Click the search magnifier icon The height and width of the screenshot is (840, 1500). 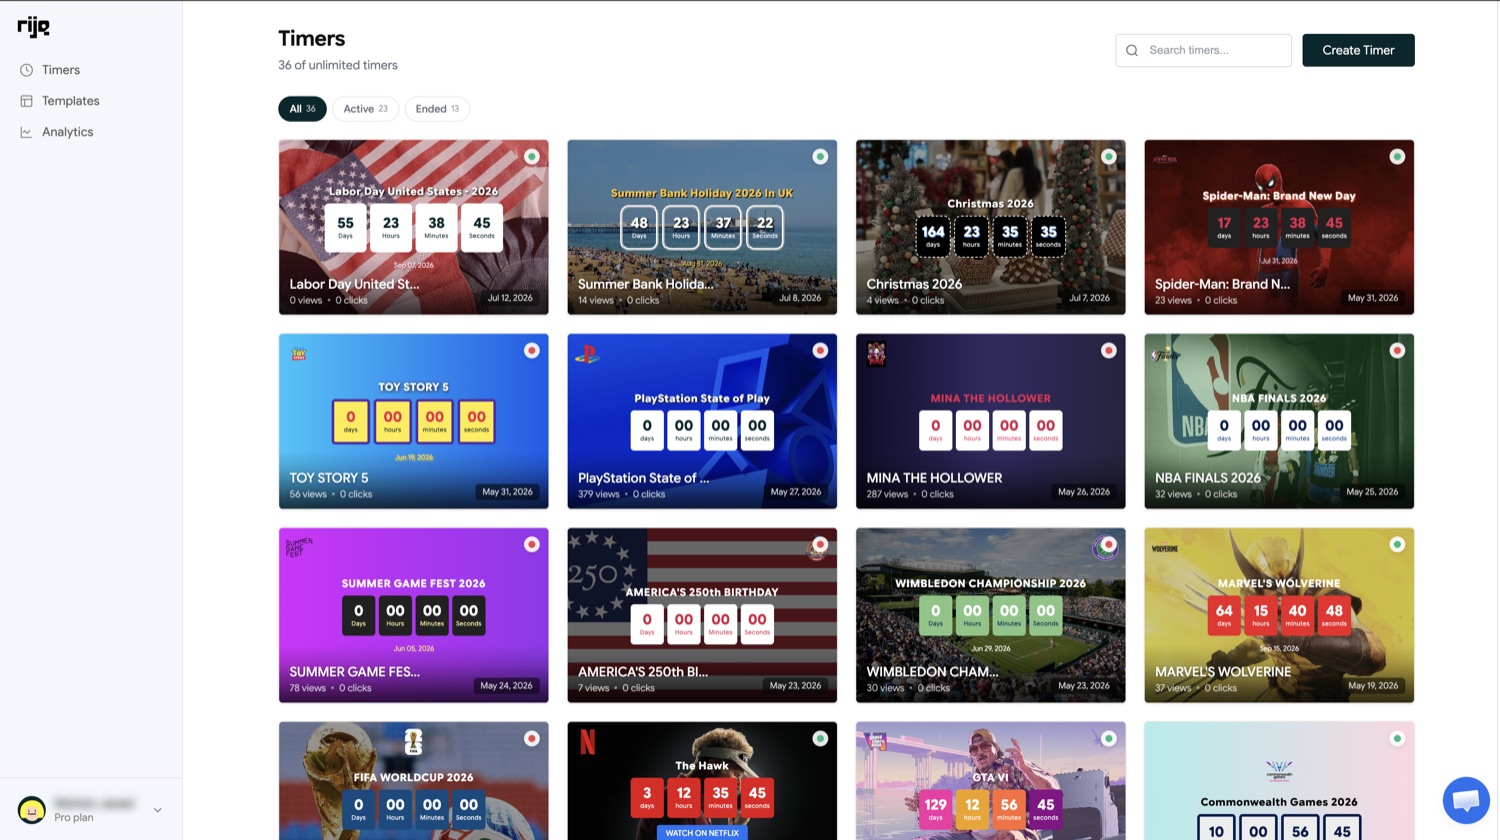coord(1132,50)
